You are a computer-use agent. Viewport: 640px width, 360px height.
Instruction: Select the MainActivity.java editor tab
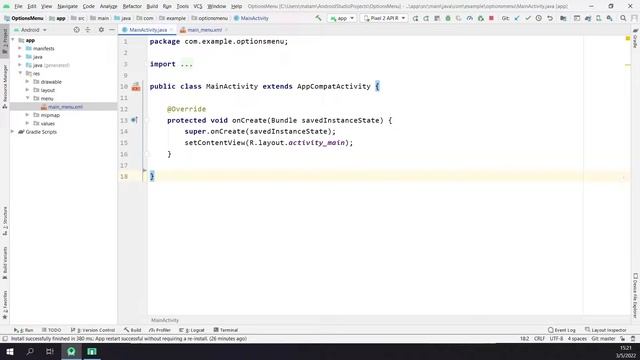tap(148, 30)
